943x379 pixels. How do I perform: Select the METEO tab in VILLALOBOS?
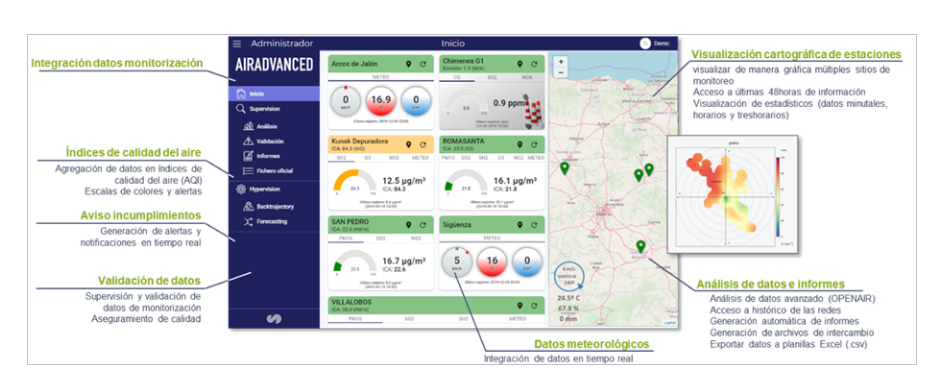coord(517,318)
